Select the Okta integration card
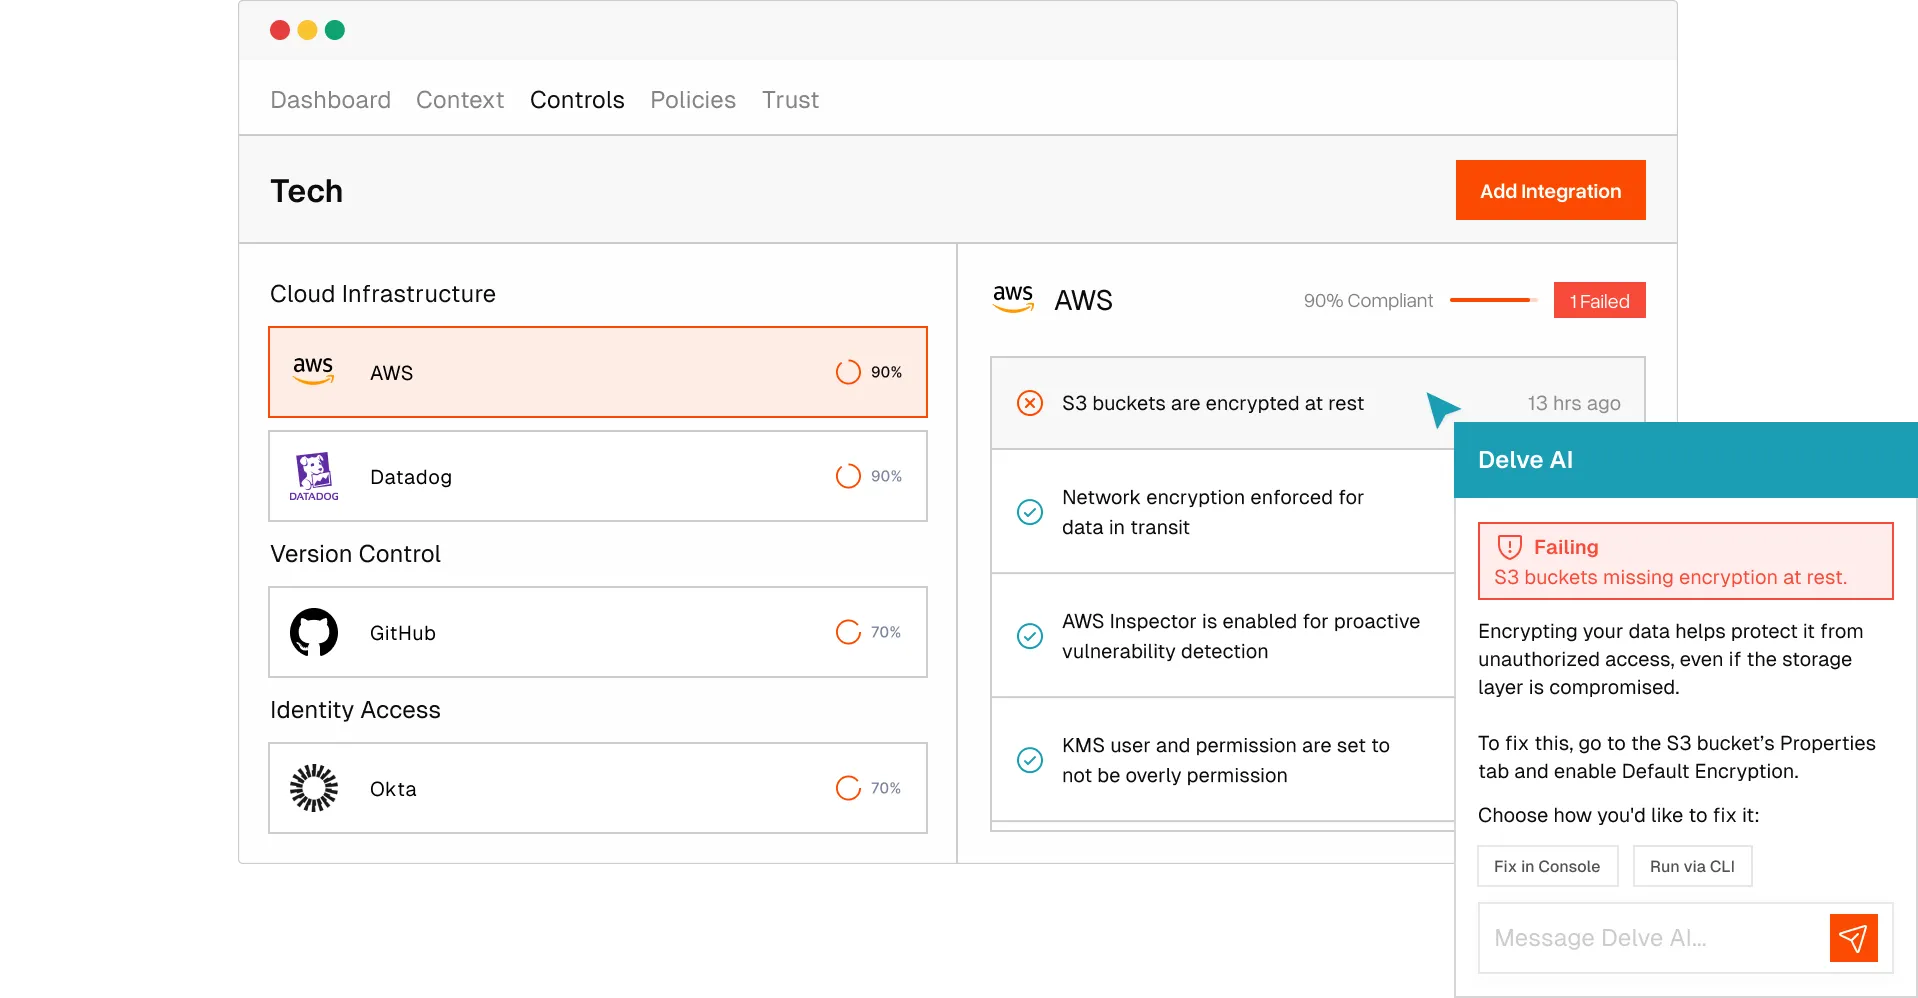This screenshot has height=998, width=1918. (598, 788)
